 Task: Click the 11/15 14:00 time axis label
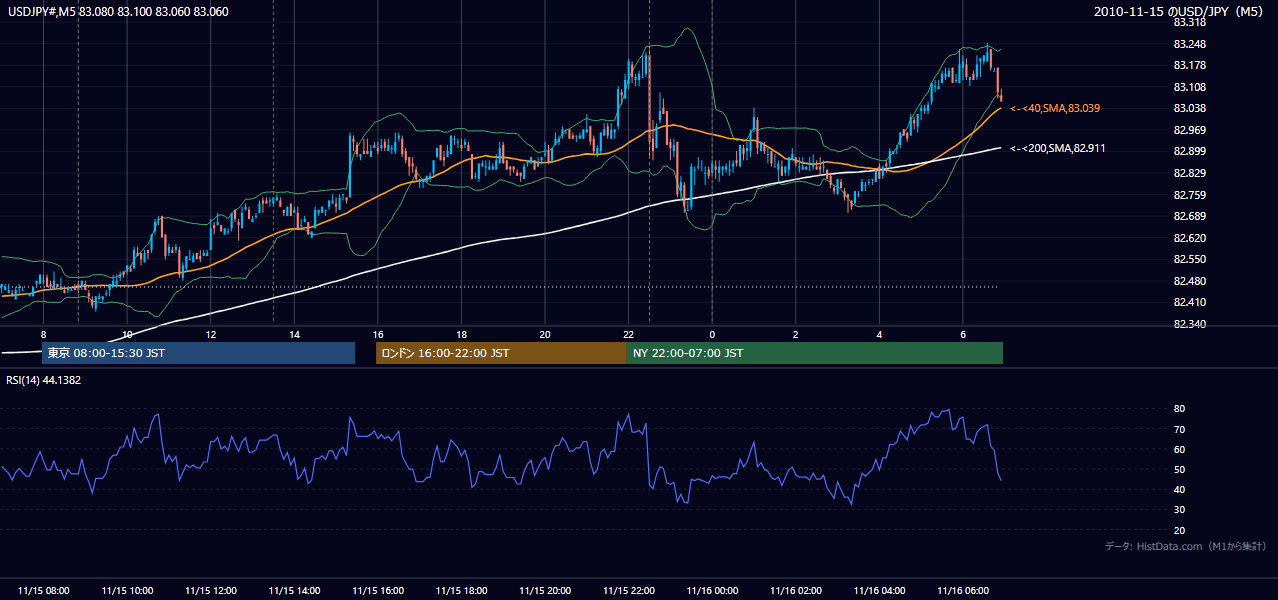295,591
